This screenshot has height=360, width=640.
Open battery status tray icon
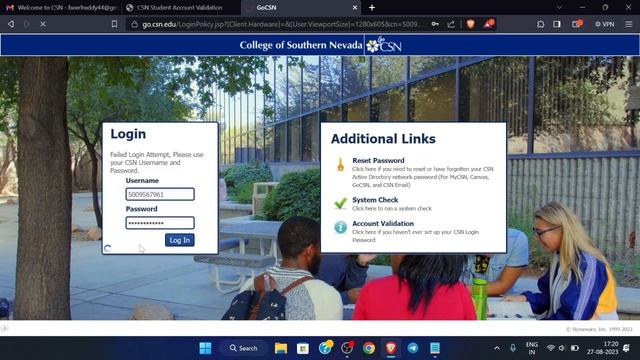pyautogui.click(x=575, y=348)
